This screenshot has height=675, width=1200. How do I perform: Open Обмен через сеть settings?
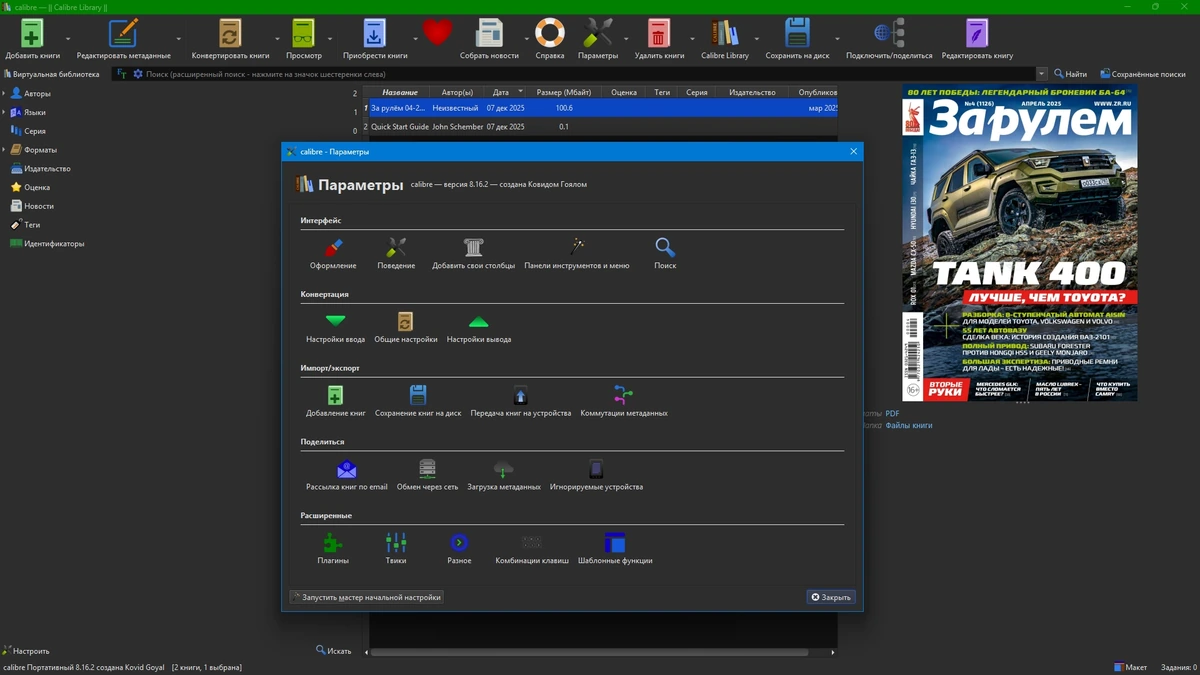[x=427, y=475]
